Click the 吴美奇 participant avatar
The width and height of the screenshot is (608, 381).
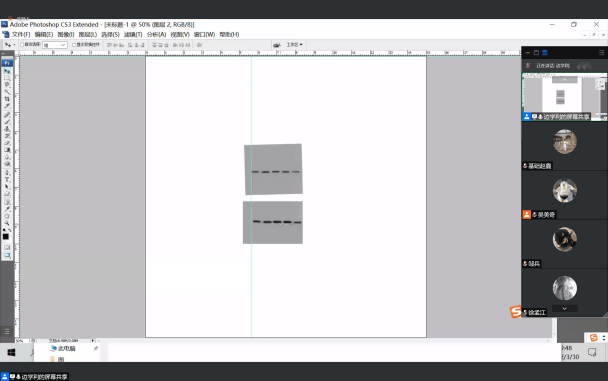click(x=565, y=190)
